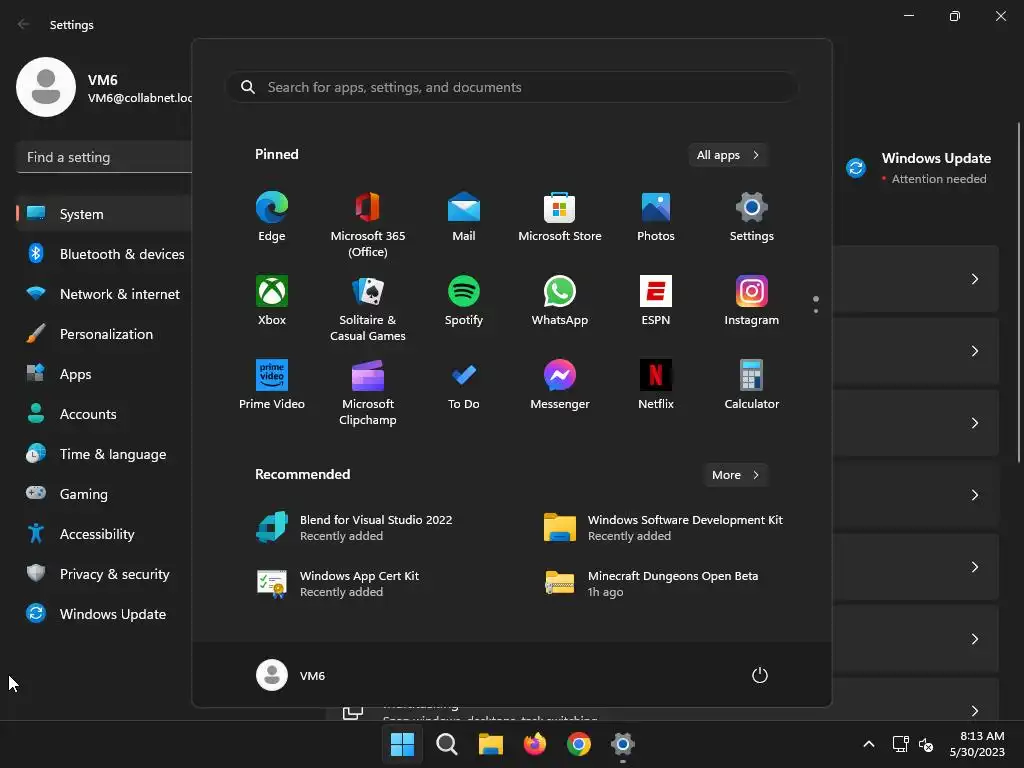
Task: Open the Edge pinned app
Action: pos(272,218)
